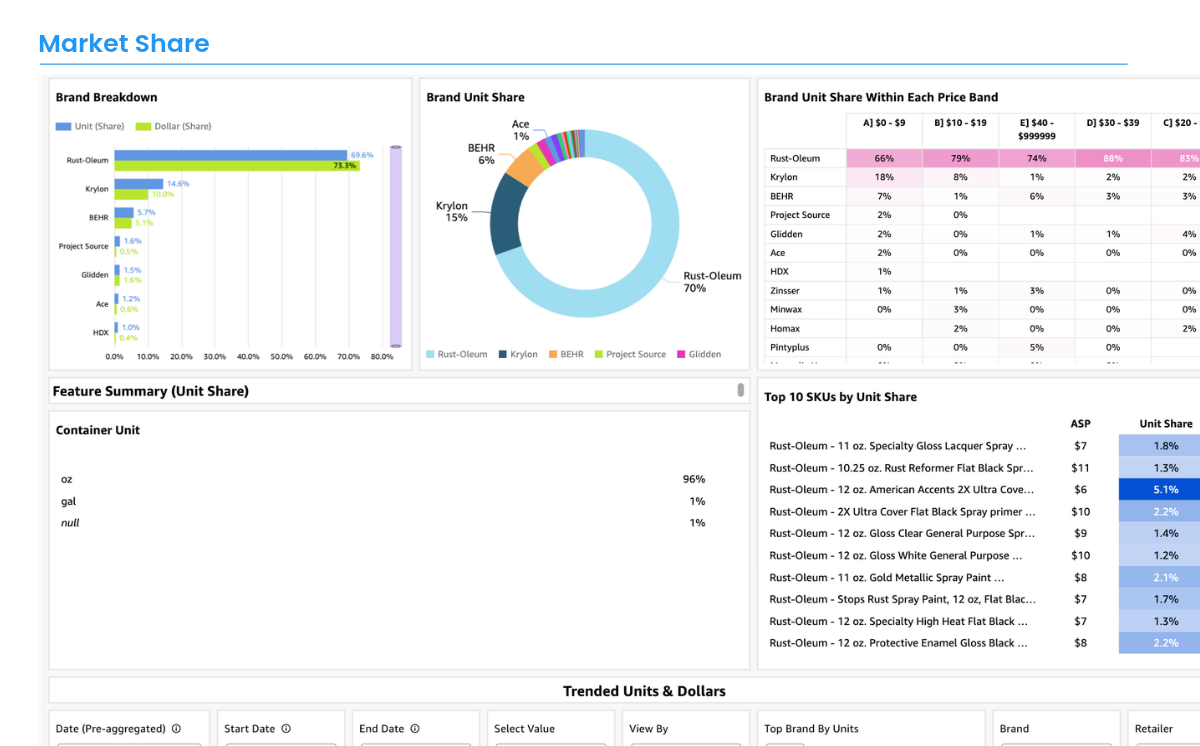1200x746 pixels.
Task: Click the Top Brand By Units filter label
Action: (811, 729)
